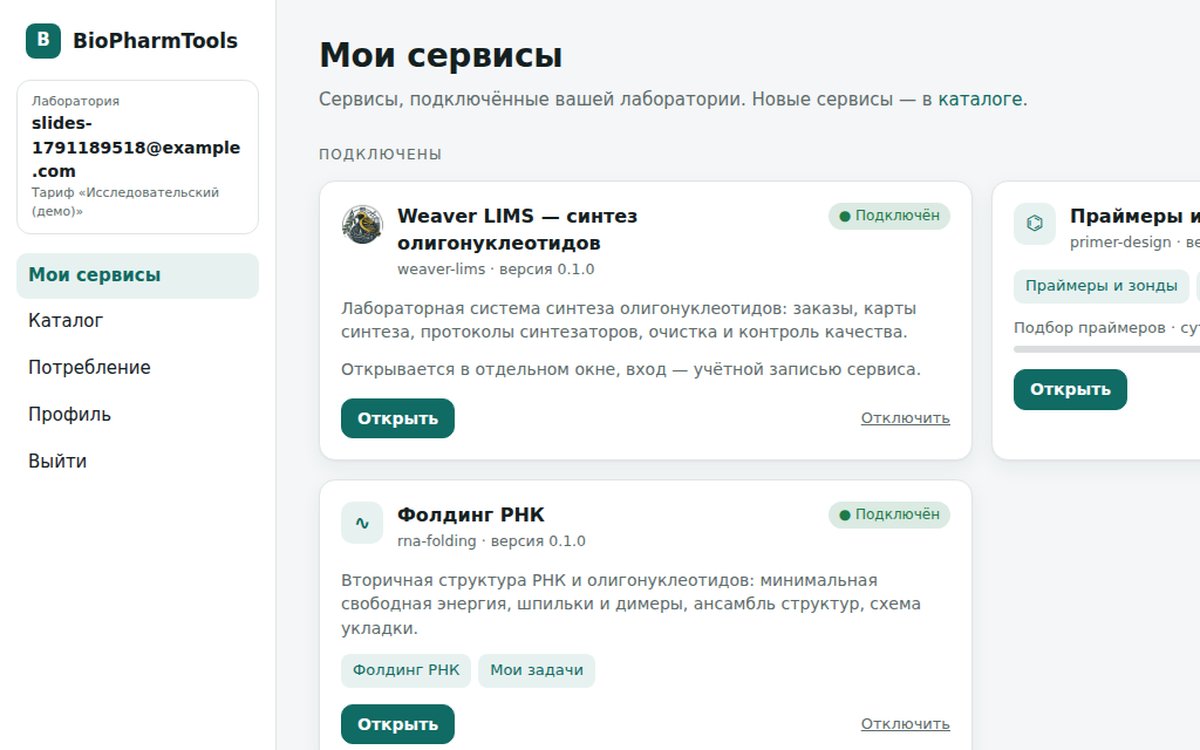Click the RNA folding wave icon
This screenshot has height=750, width=1200.
click(362, 522)
